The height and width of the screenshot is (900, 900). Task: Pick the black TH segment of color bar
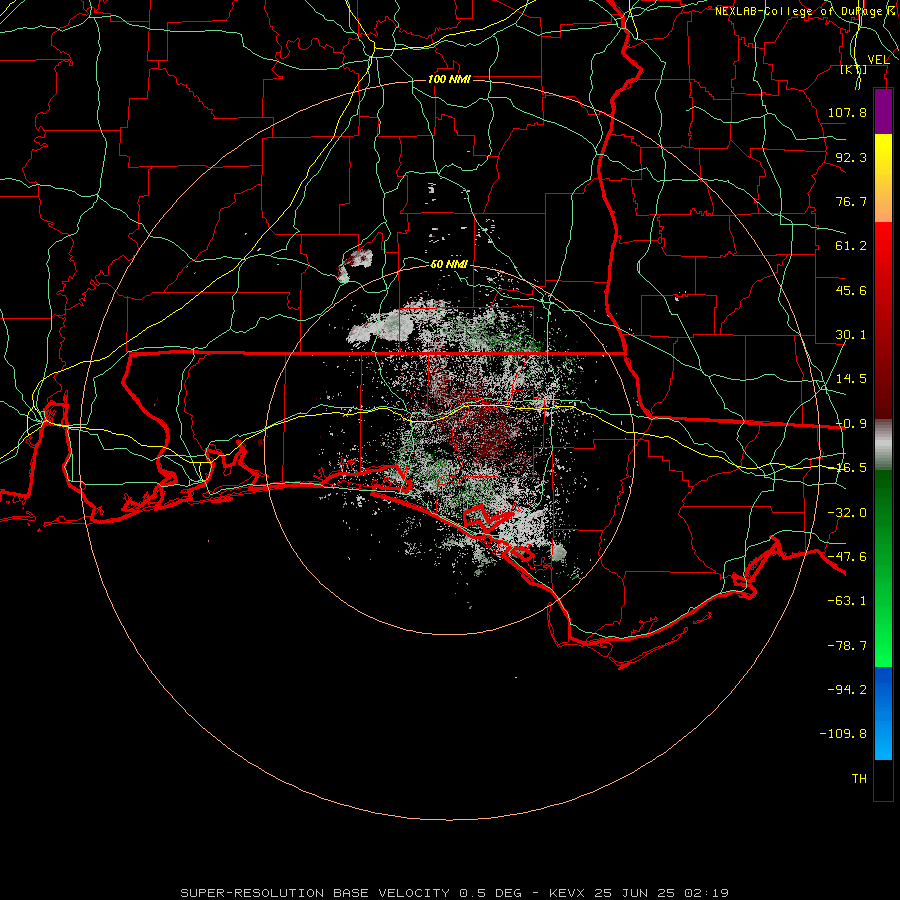tap(883, 779)
